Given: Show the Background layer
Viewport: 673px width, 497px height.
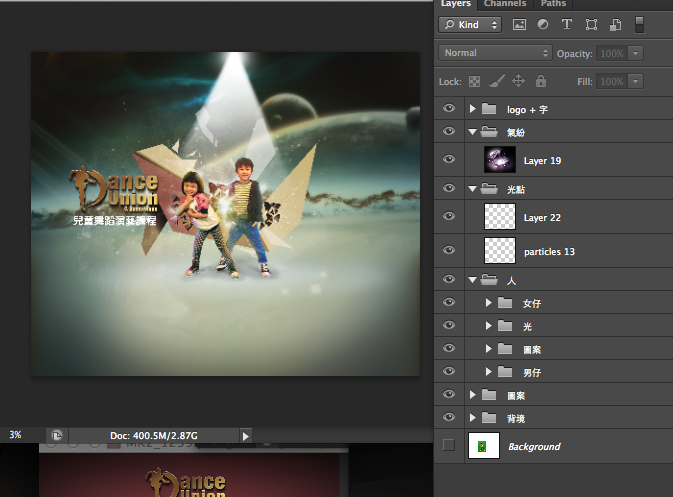Looking at the screenshot, I should pos(449,445).
